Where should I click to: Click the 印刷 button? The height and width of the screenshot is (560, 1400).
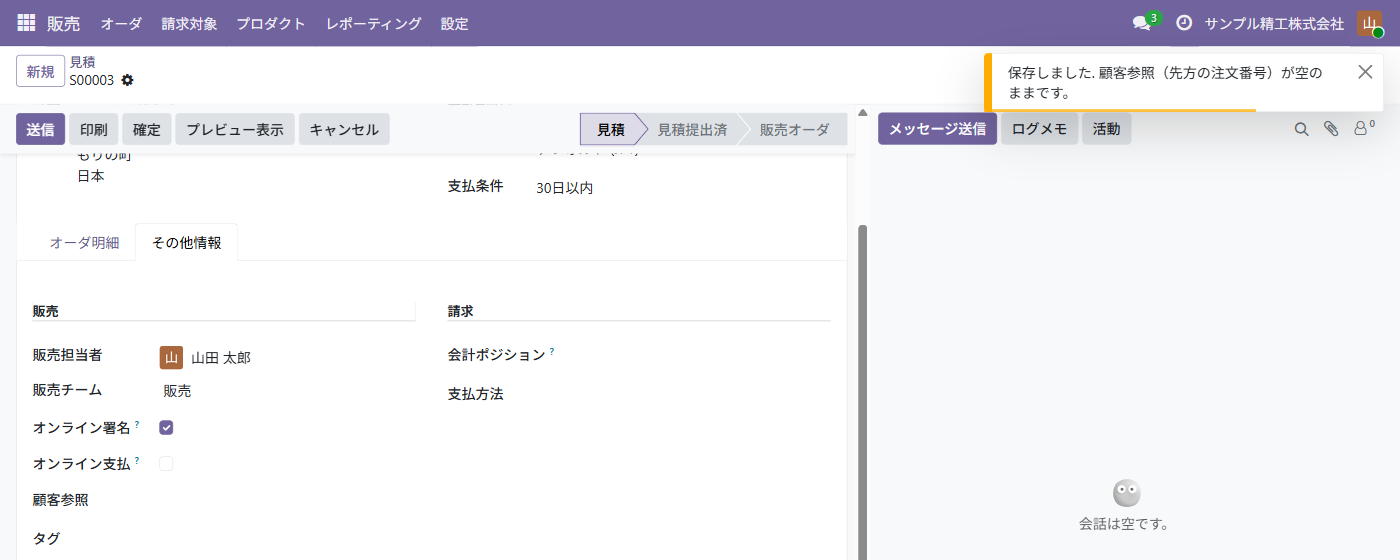[x=94, y=129]
